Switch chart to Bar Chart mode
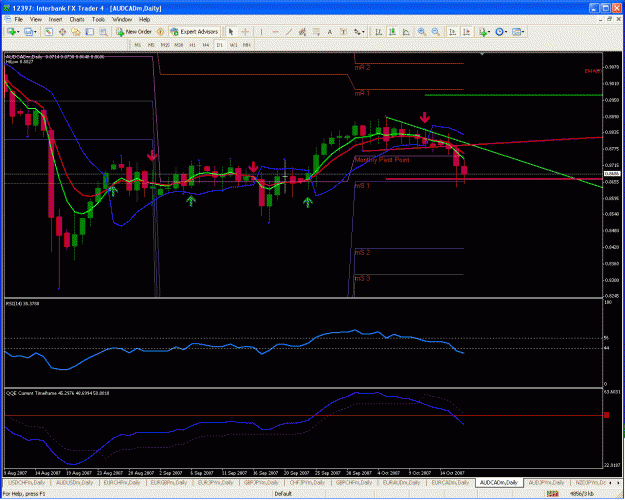The height and width of the screenshot is (500, 625). (379, 32)
